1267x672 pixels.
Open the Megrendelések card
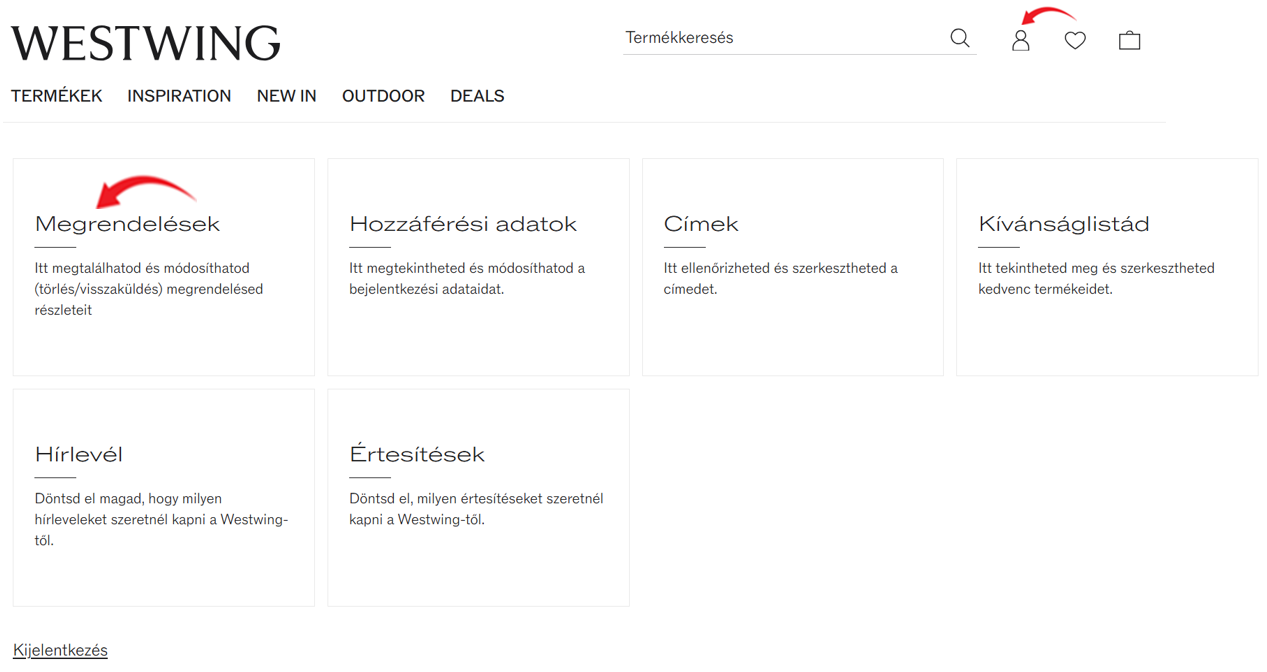(164, 267)
